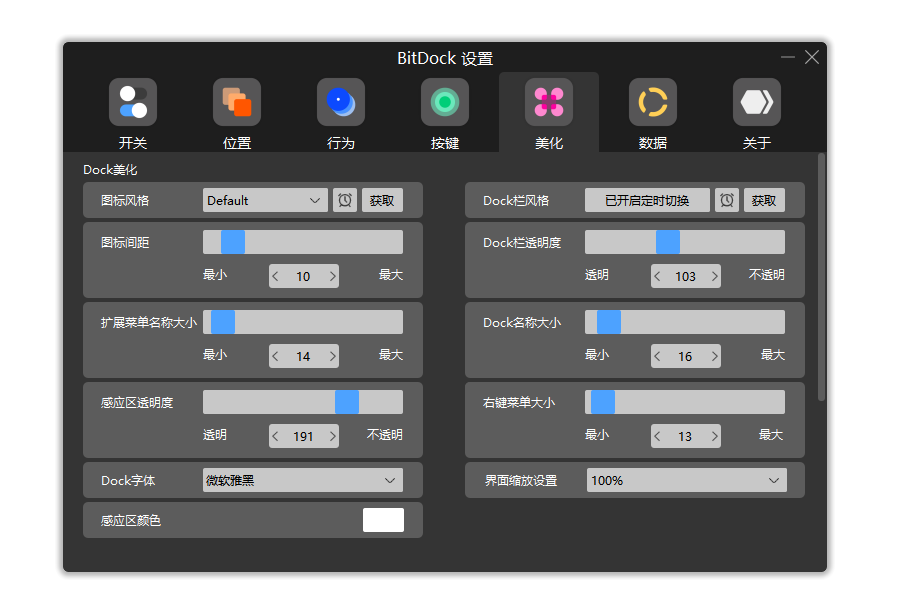Decrease 图标间距 value with left arrow

(x=275, y=276)
